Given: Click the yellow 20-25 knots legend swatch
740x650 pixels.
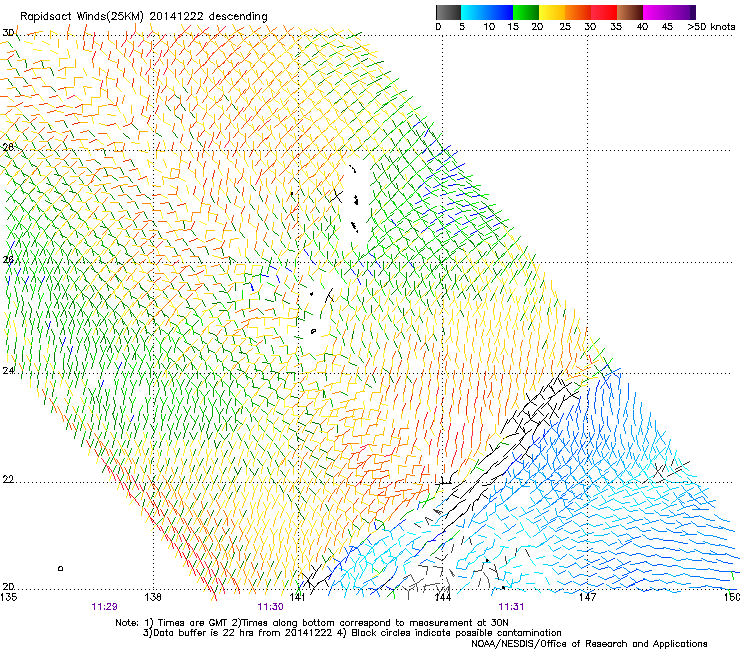Looking at the screenshot, I should pos(552,12).
